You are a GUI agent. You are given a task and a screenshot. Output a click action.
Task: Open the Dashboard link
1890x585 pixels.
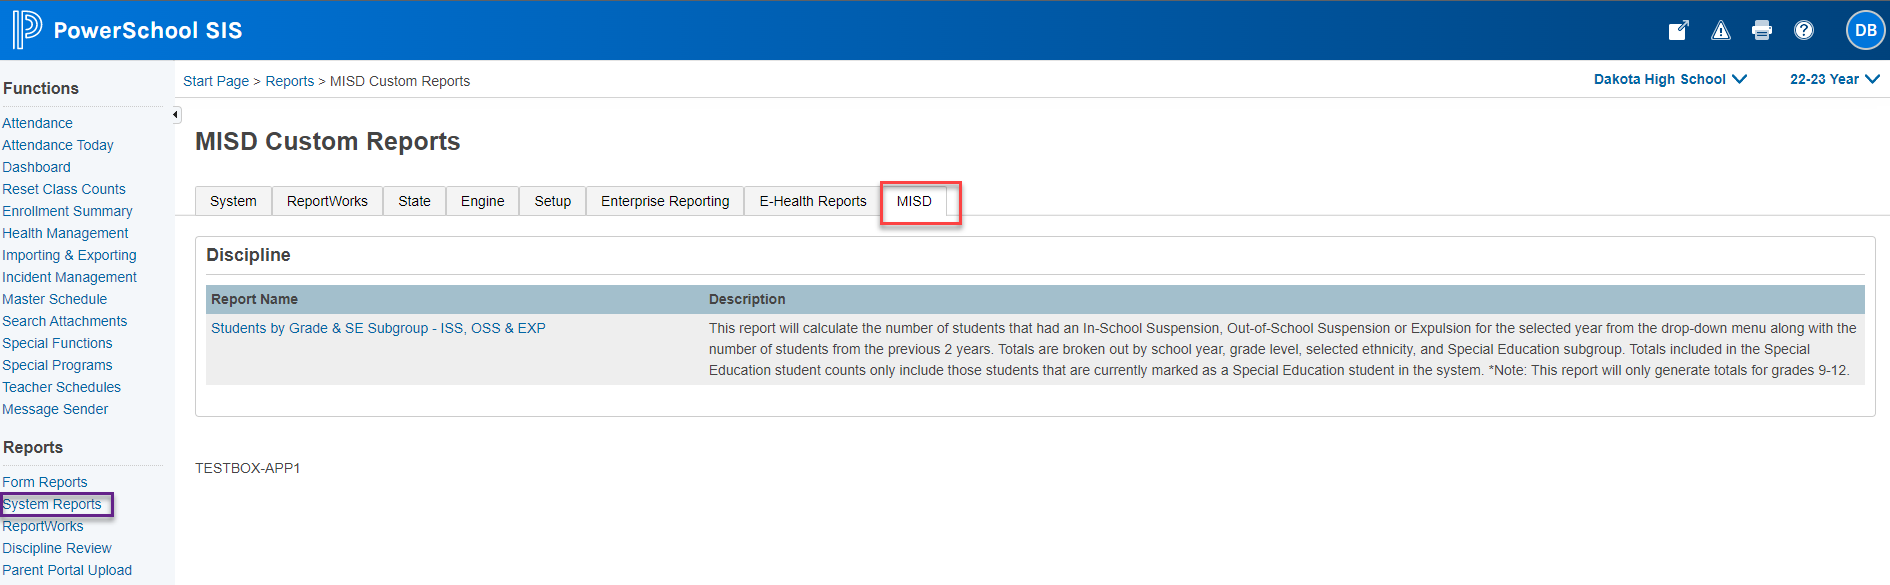pos(36,167)
